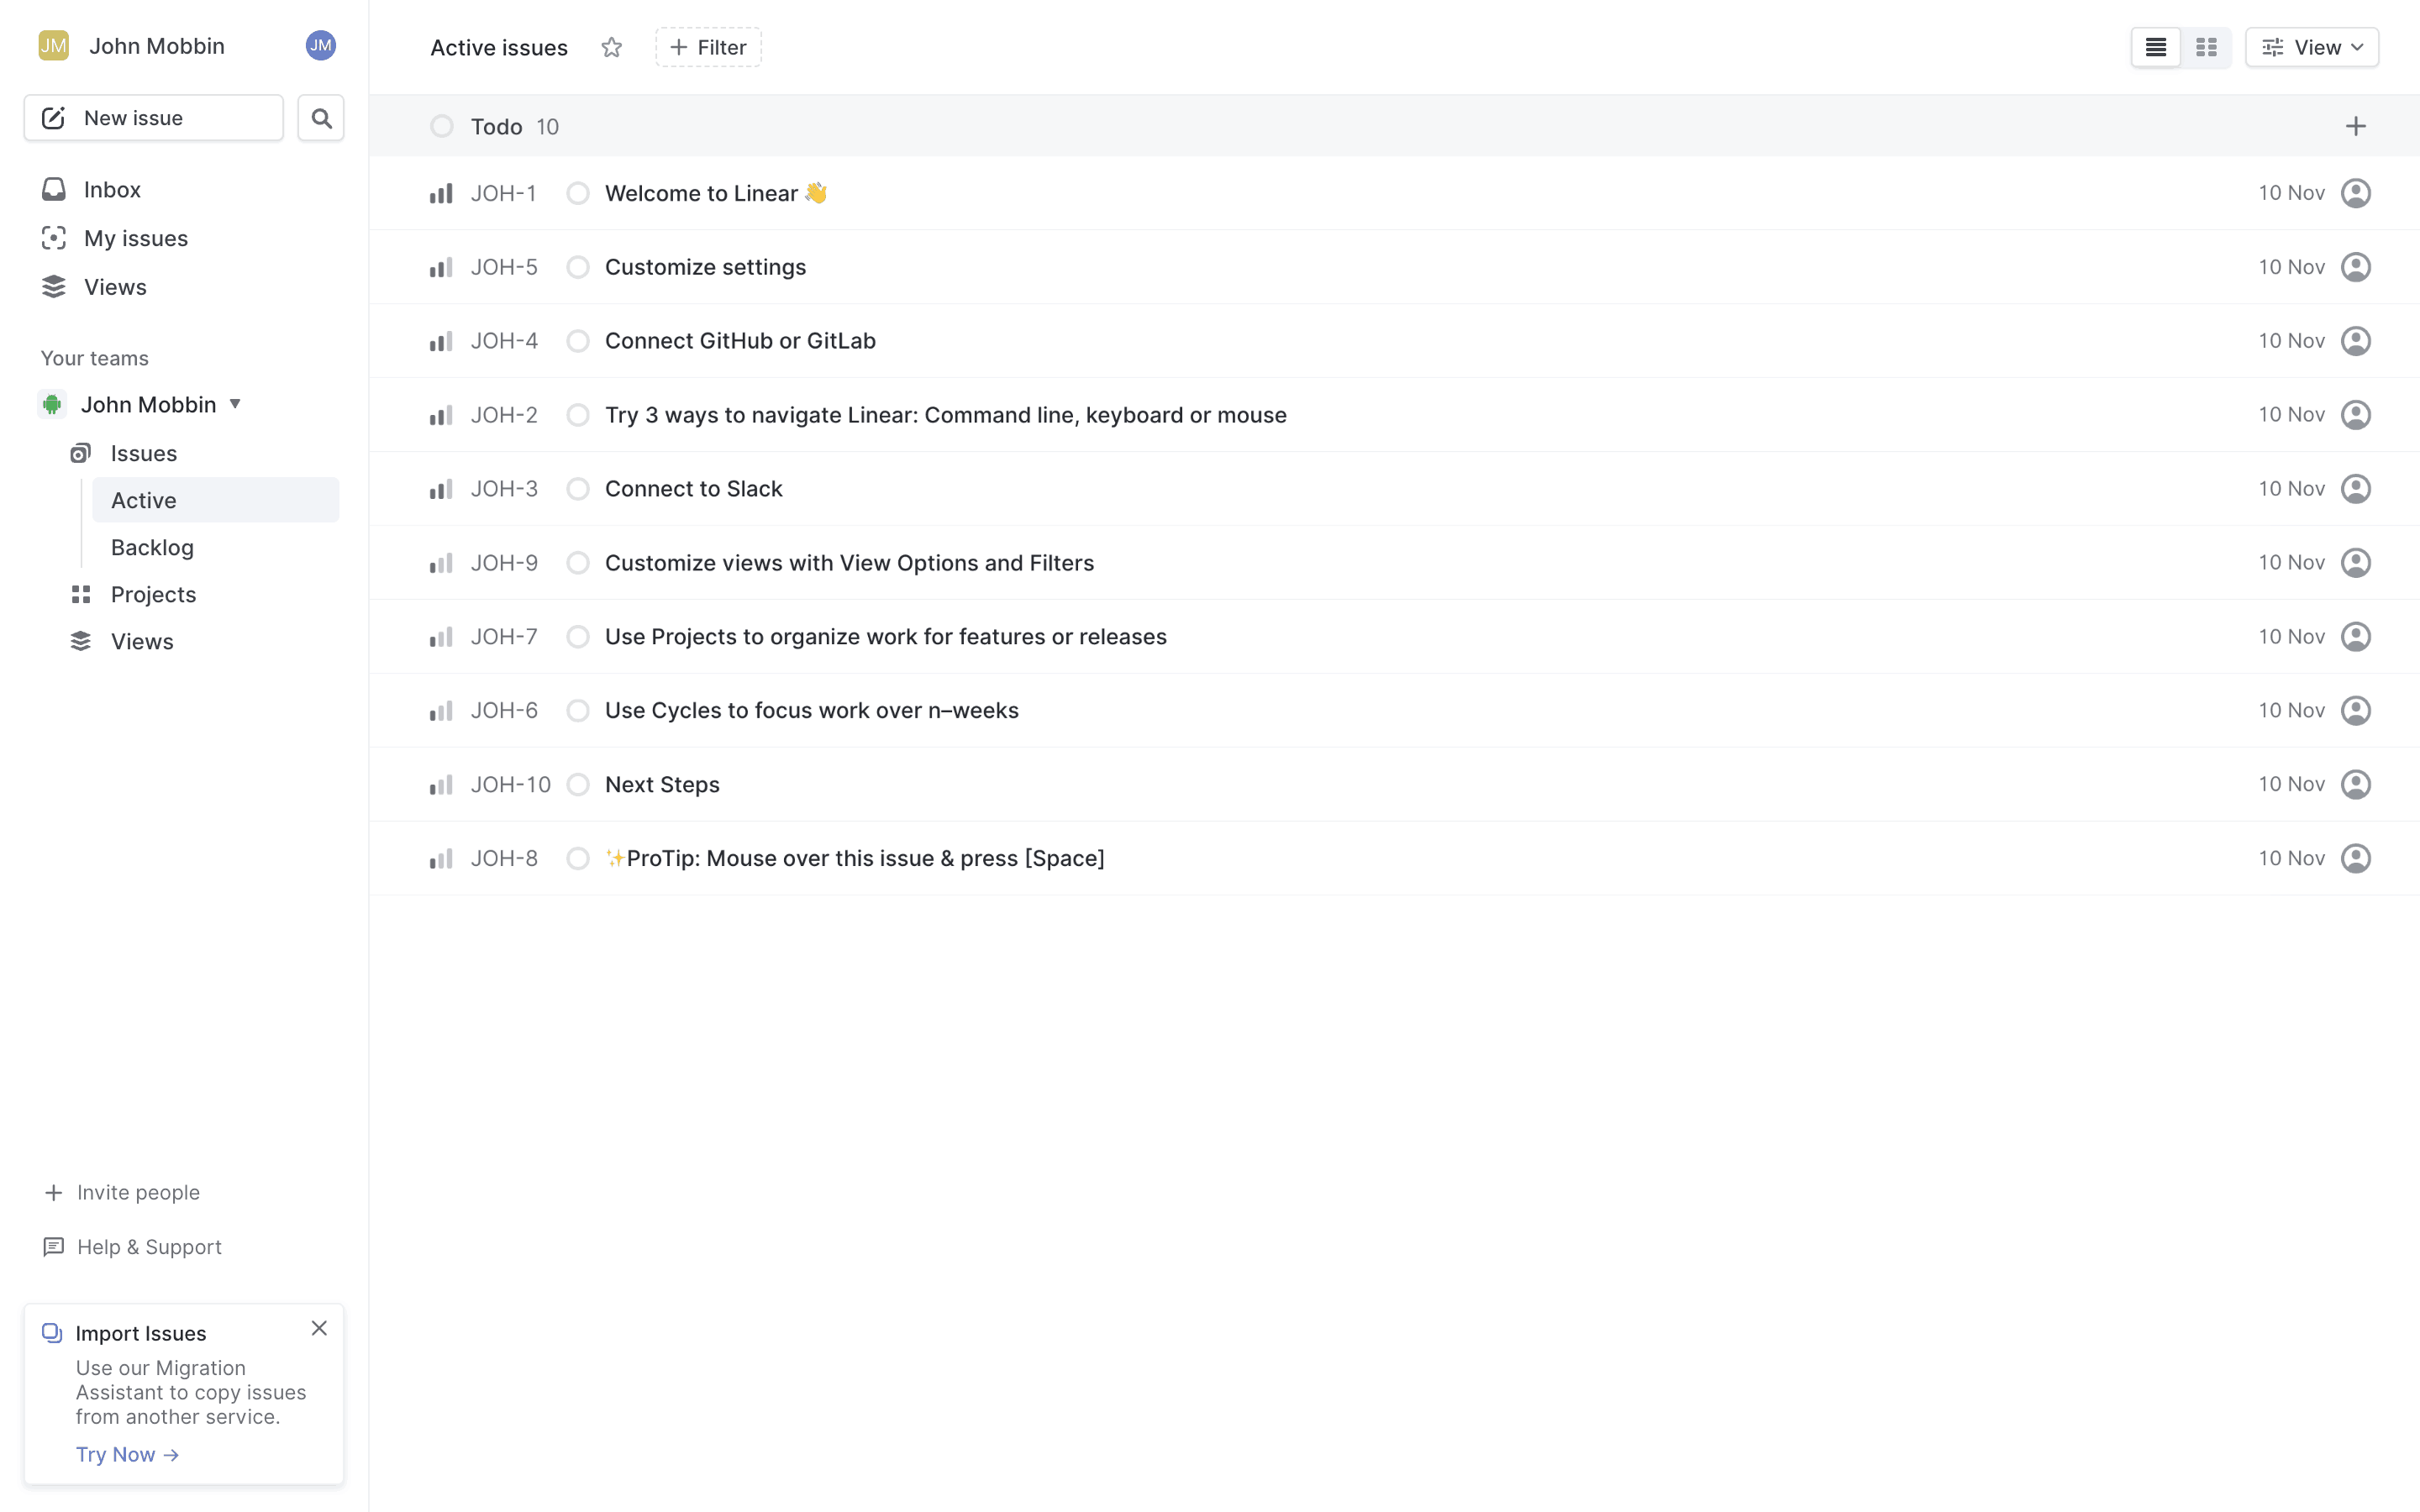Toggle status circle for Next Steps
The image size is (2420, 1512).
pyautogui.click(x=578, y=785)
